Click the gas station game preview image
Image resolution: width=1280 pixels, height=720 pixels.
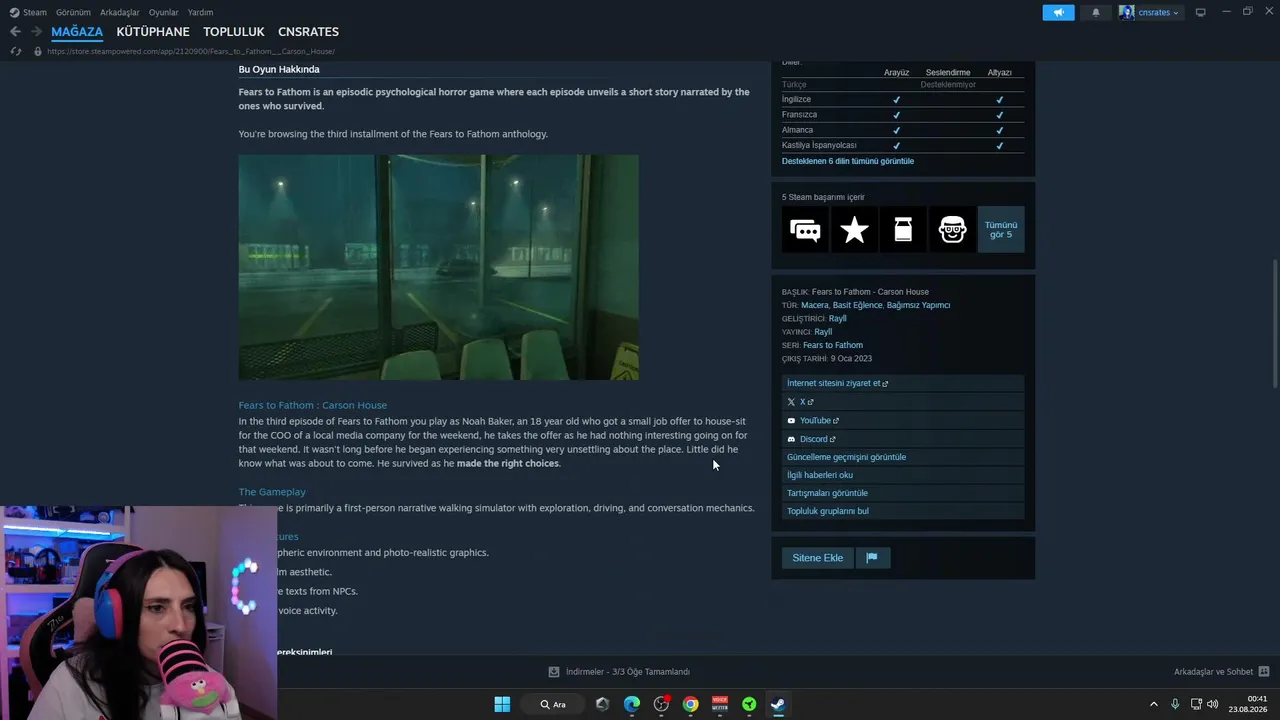click(x=438, y=267)
